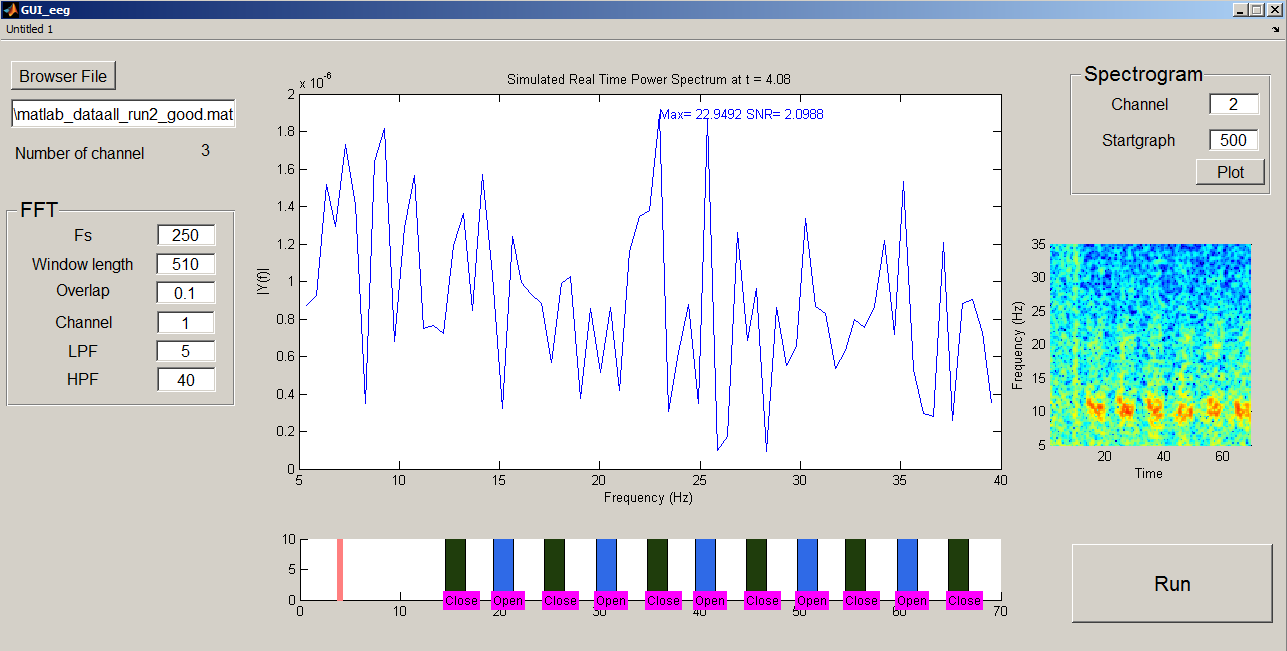Click the GUI_eeg application icon in the title bar

click(x=10, y=9)
